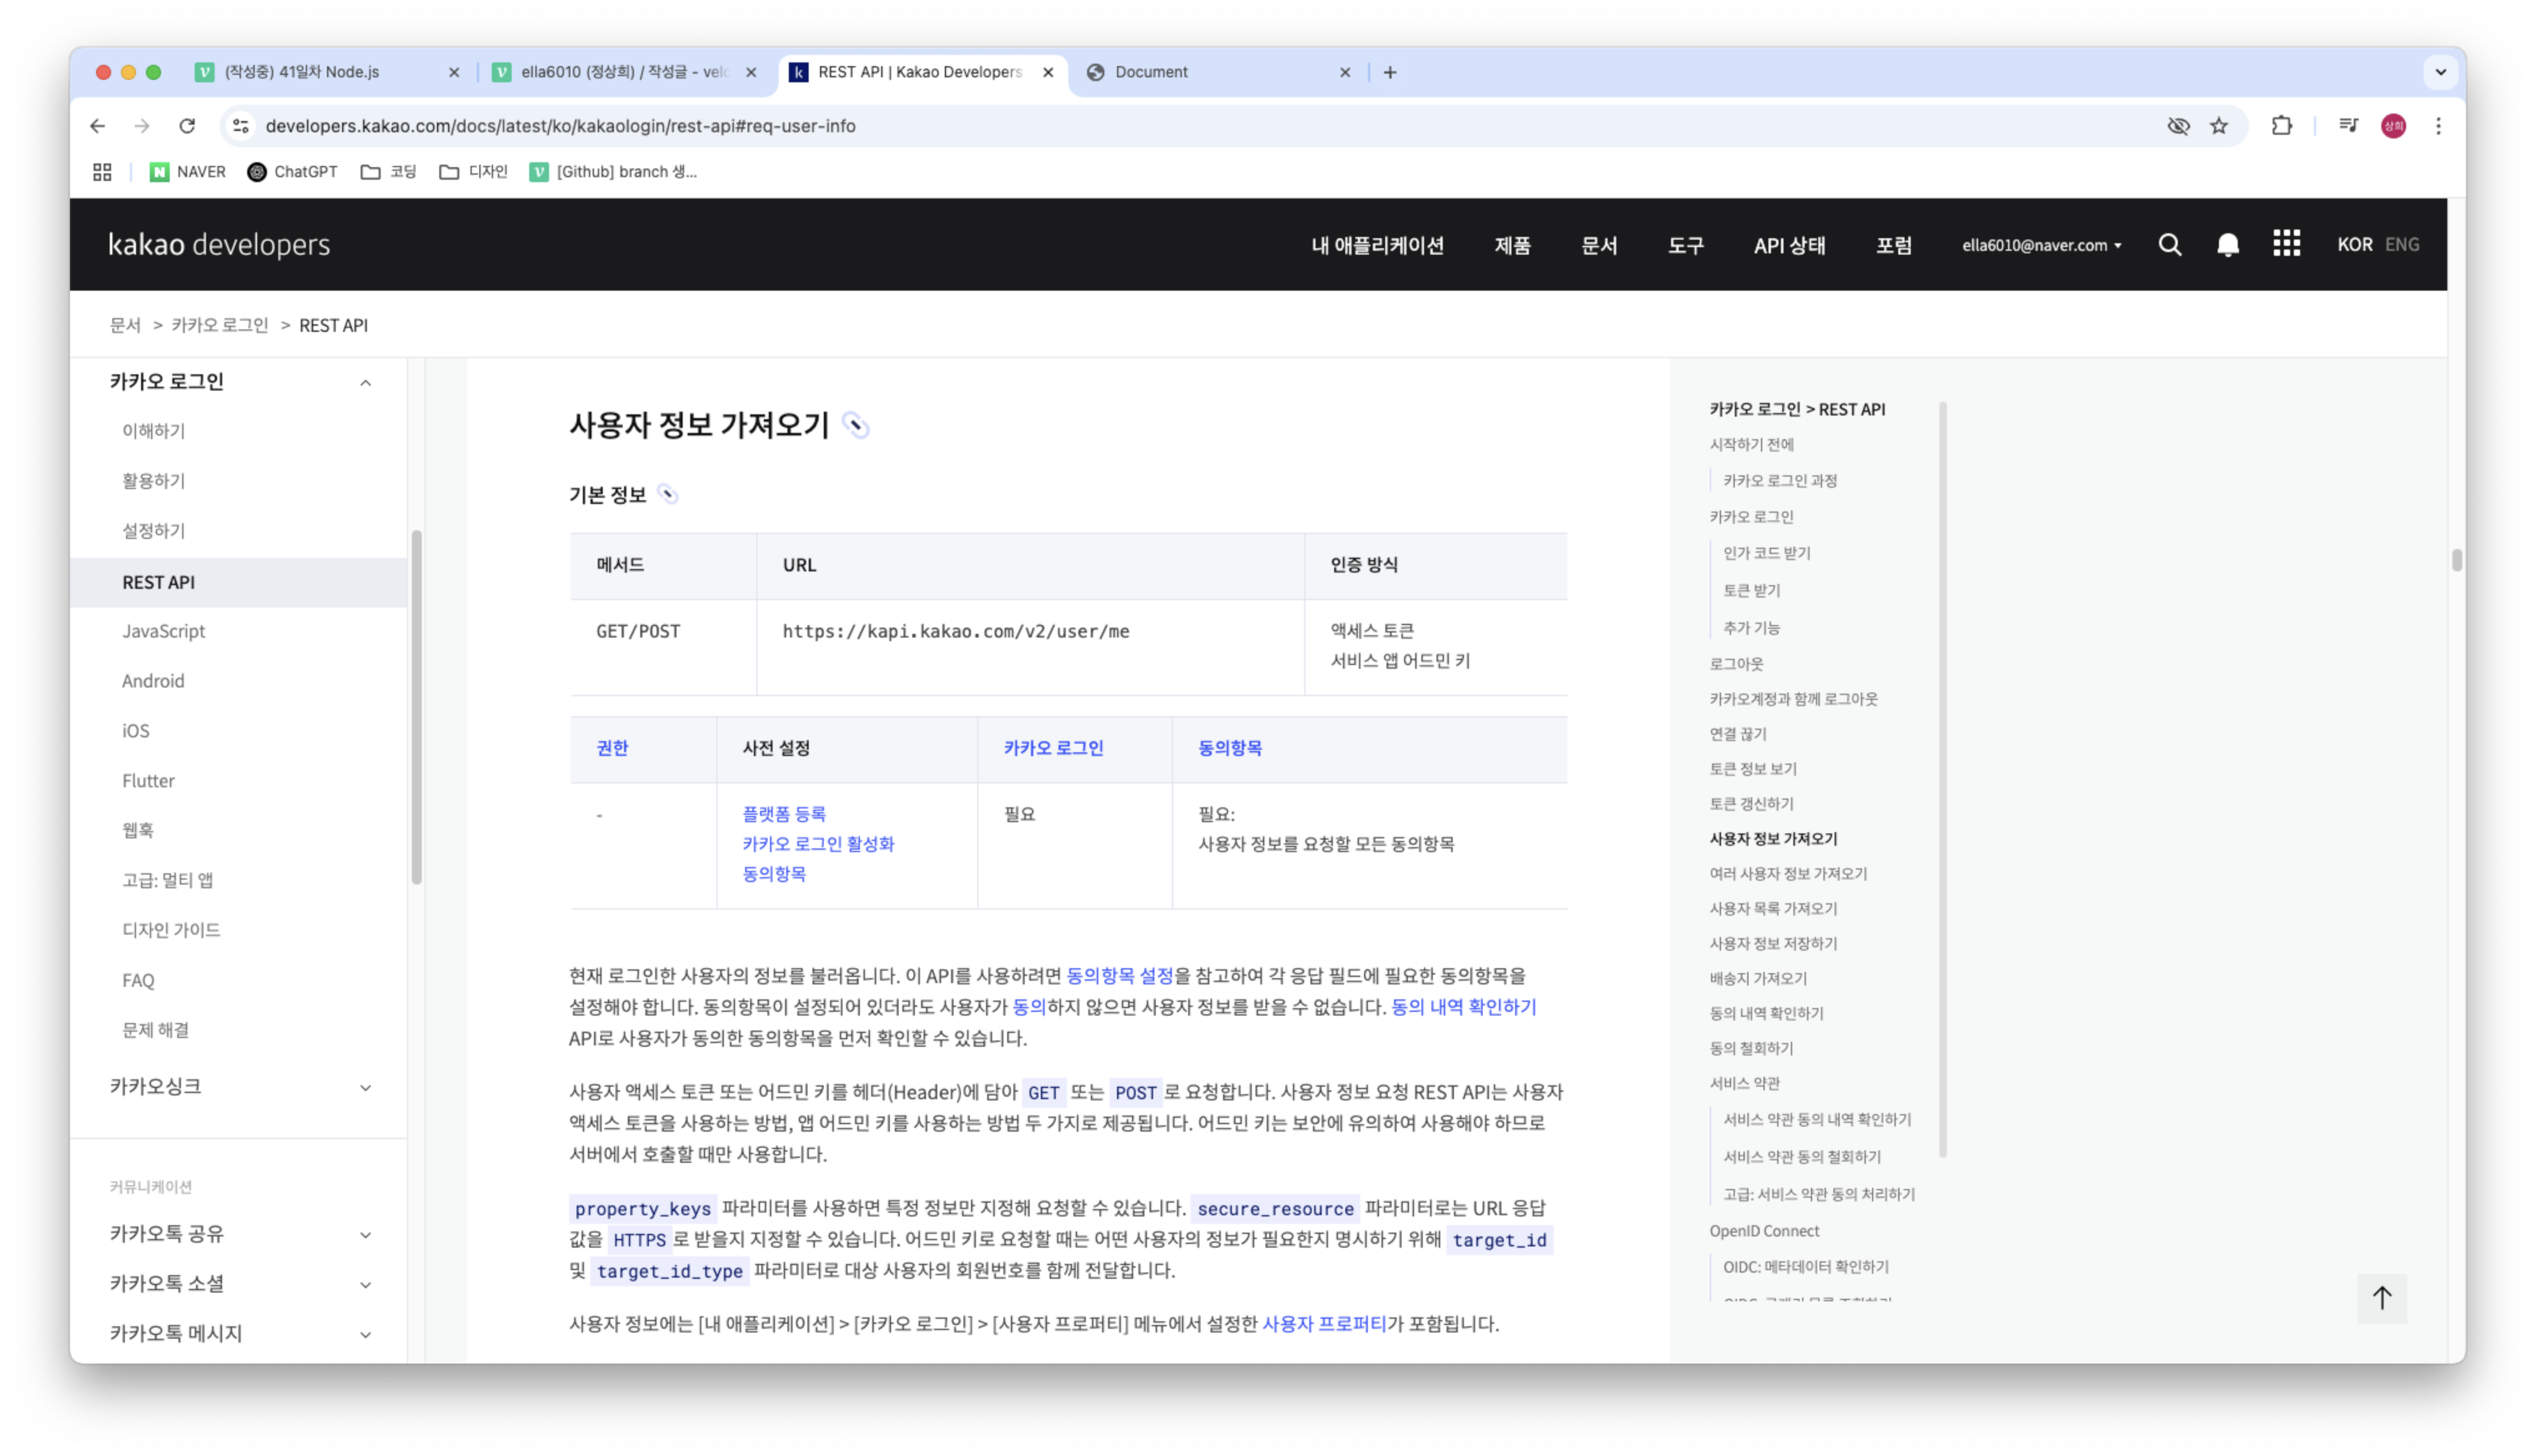
Task: Open 제품 in the top navigation
Action: [1512, 245]
